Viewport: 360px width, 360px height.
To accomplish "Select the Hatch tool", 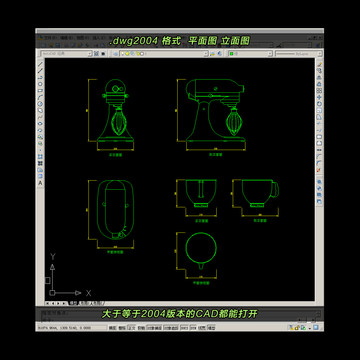I will tap(40, 157).
